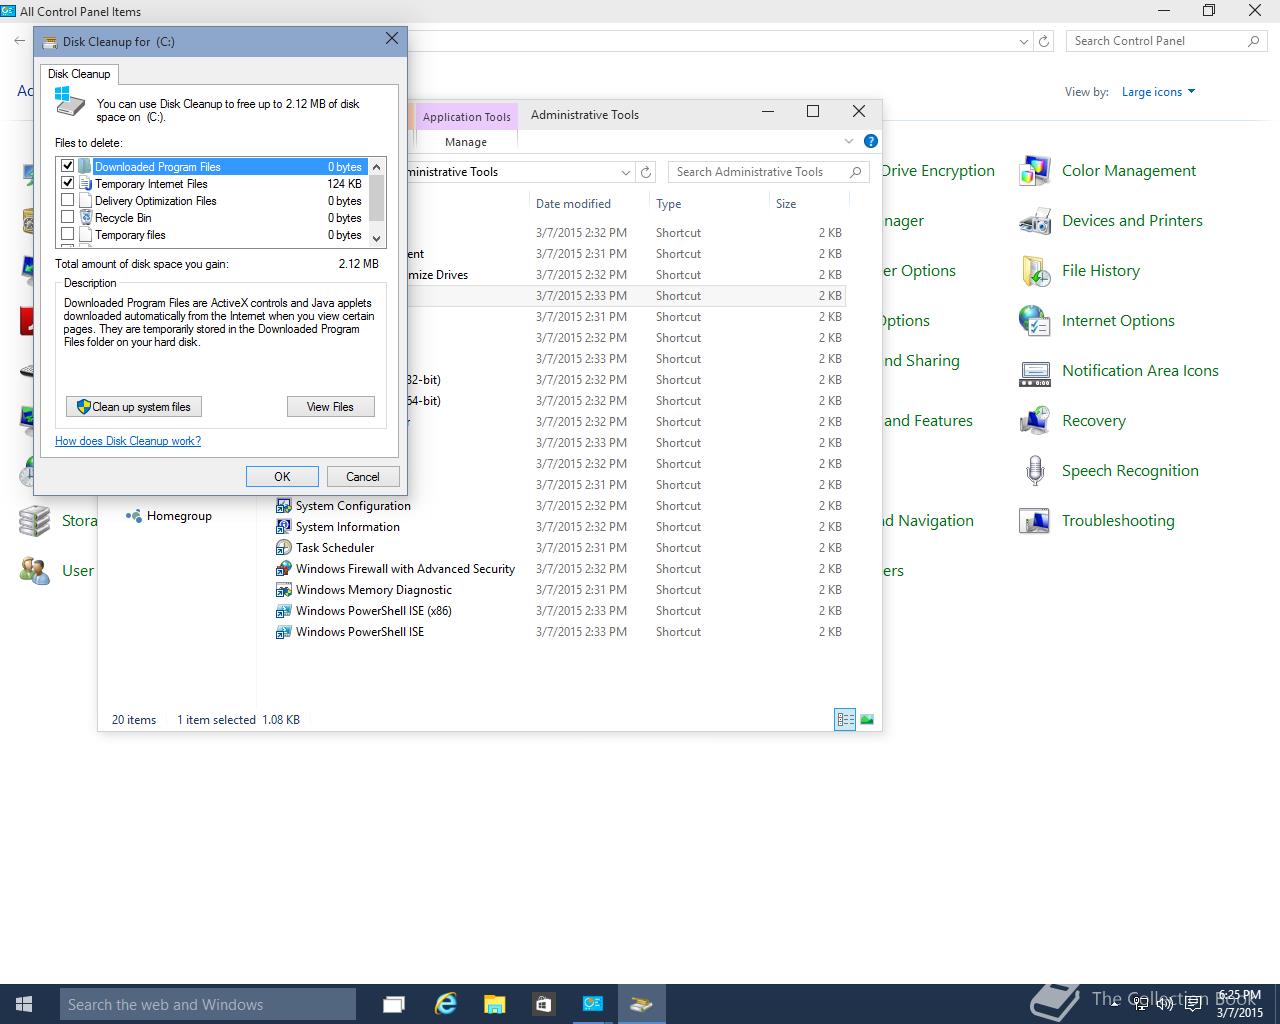Check the Temporary files checkbox
This screenshot has width=1280, height=1024.
click(x=68, y=234)
